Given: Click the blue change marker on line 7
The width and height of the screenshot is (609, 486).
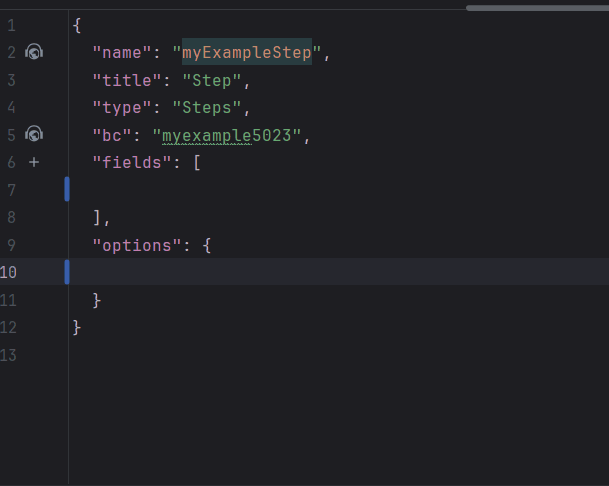Looking at the screenshot, I should coord(67,189).
